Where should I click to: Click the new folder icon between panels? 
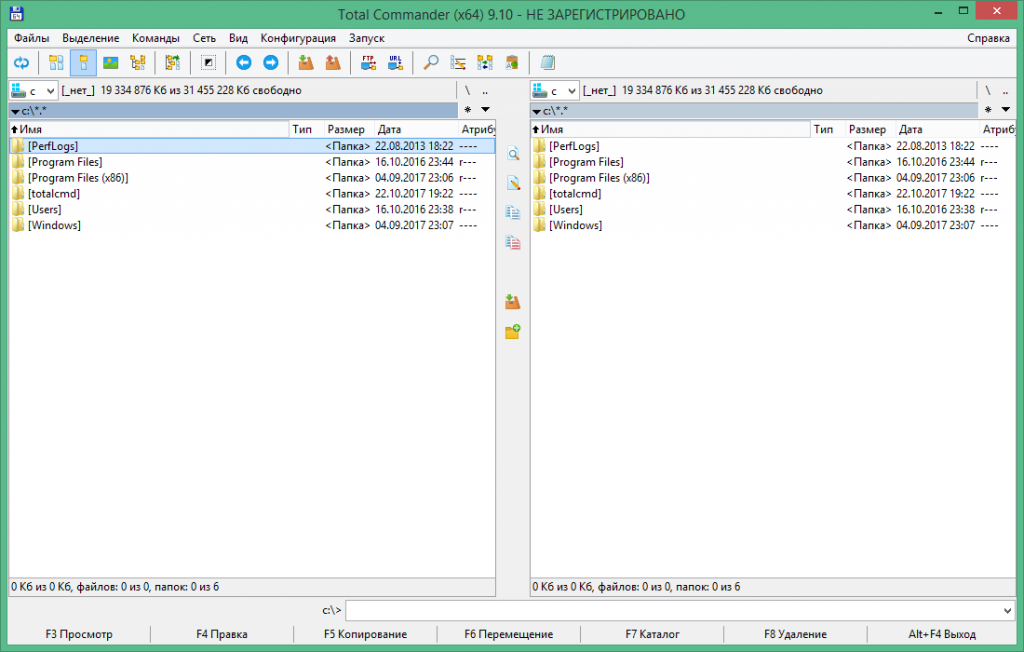click(x=513, y=332)
